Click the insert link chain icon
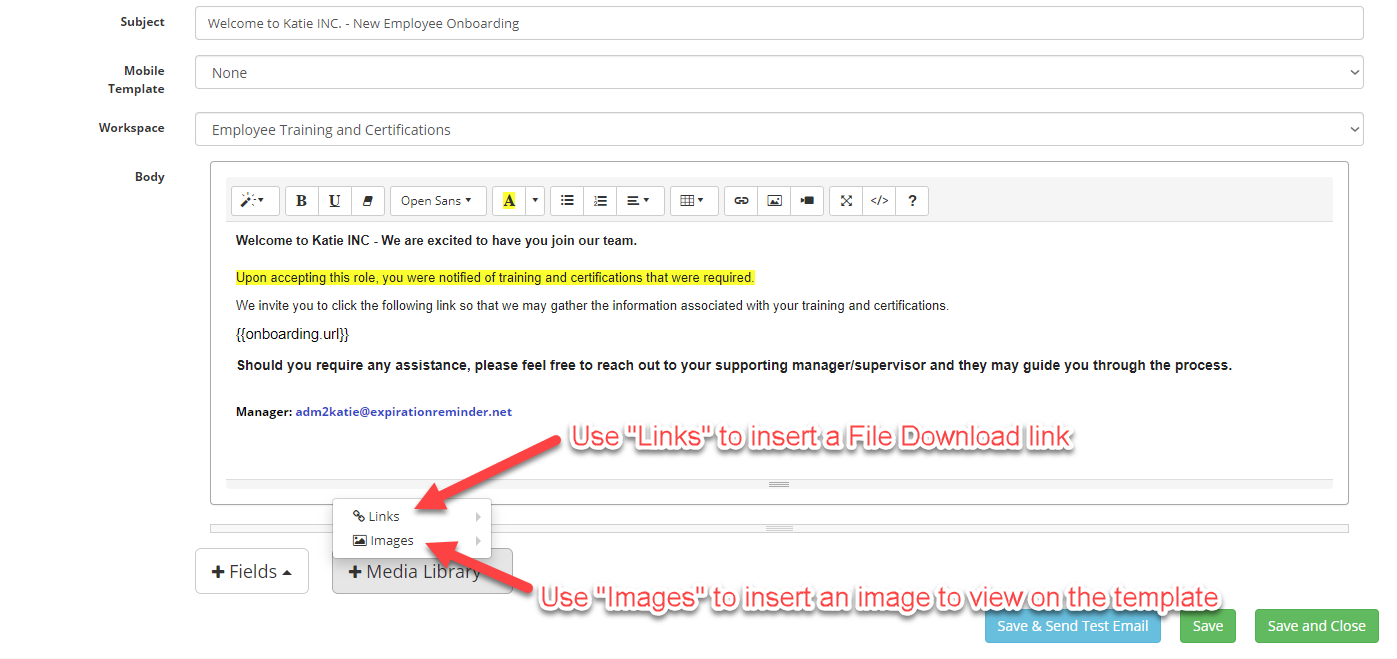The height and width of the screenshot is (659, 1397). 741,201
